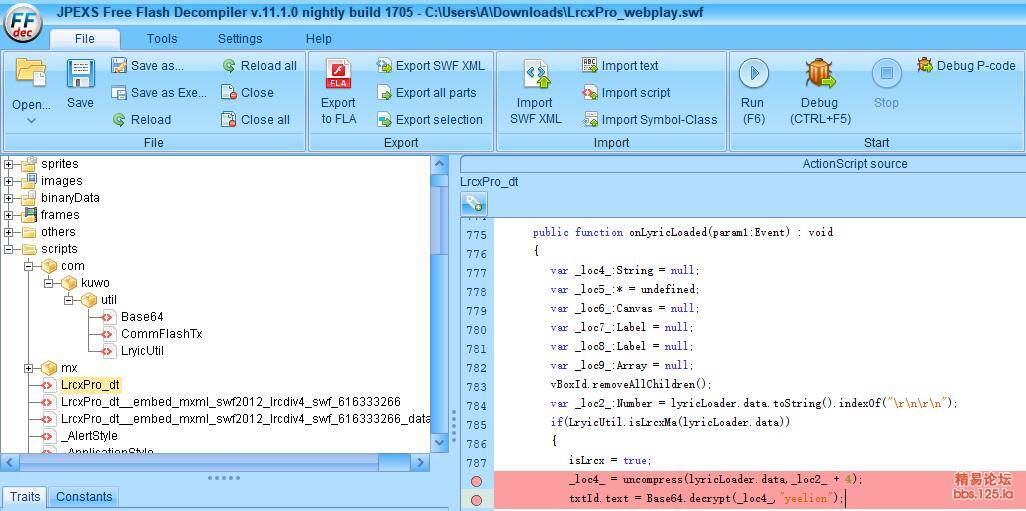Open the File ribbon tab
Image resolution: width=1026 pixels, height=511 pixels.
(x=84, y=39)
